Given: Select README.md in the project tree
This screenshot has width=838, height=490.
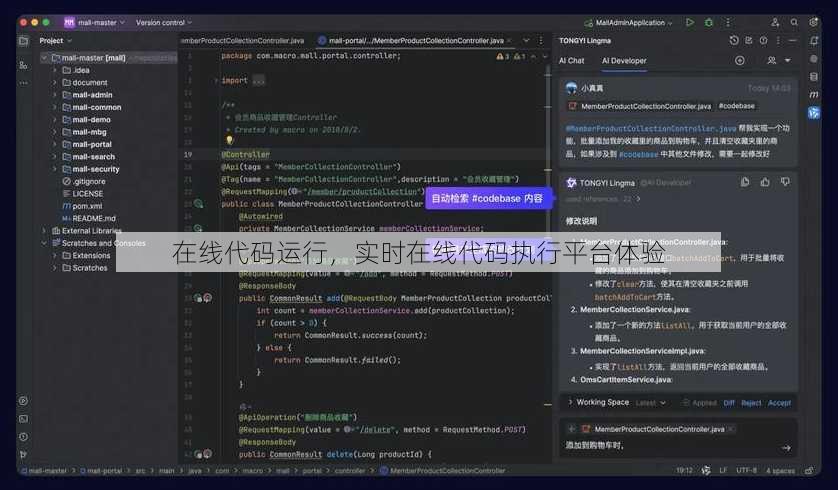Looking at the screenshot, I should tap(89, 218).
